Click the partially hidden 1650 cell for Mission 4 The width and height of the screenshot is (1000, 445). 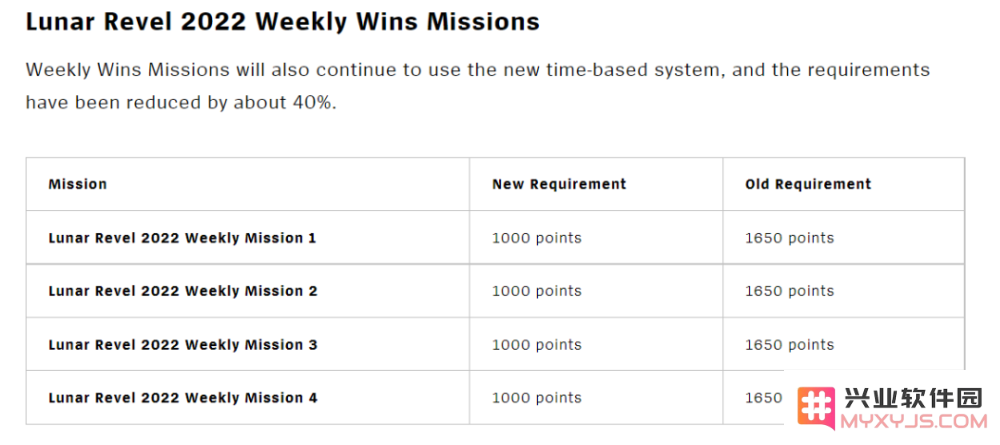(x=763, y=398)
